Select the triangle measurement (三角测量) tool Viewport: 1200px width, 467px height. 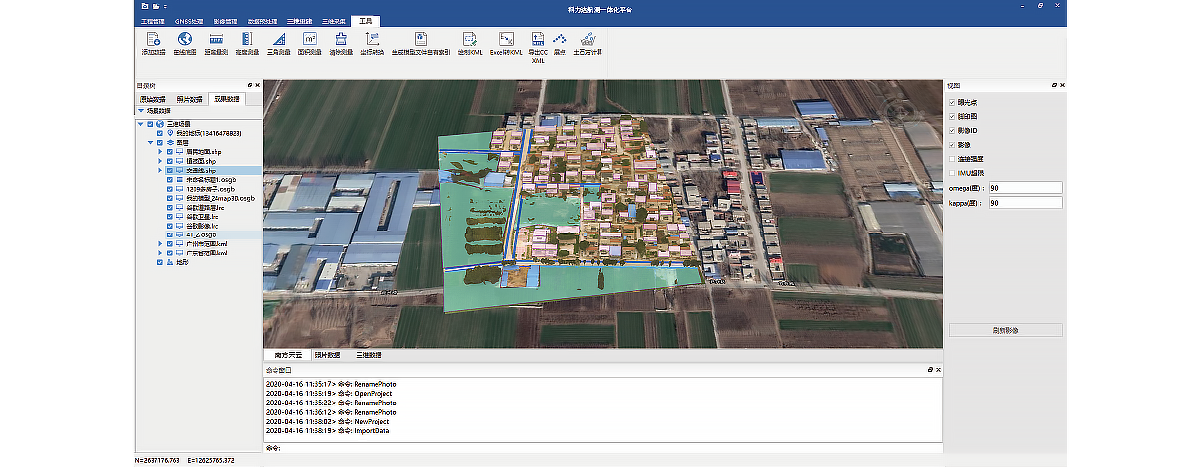(278, 41)
